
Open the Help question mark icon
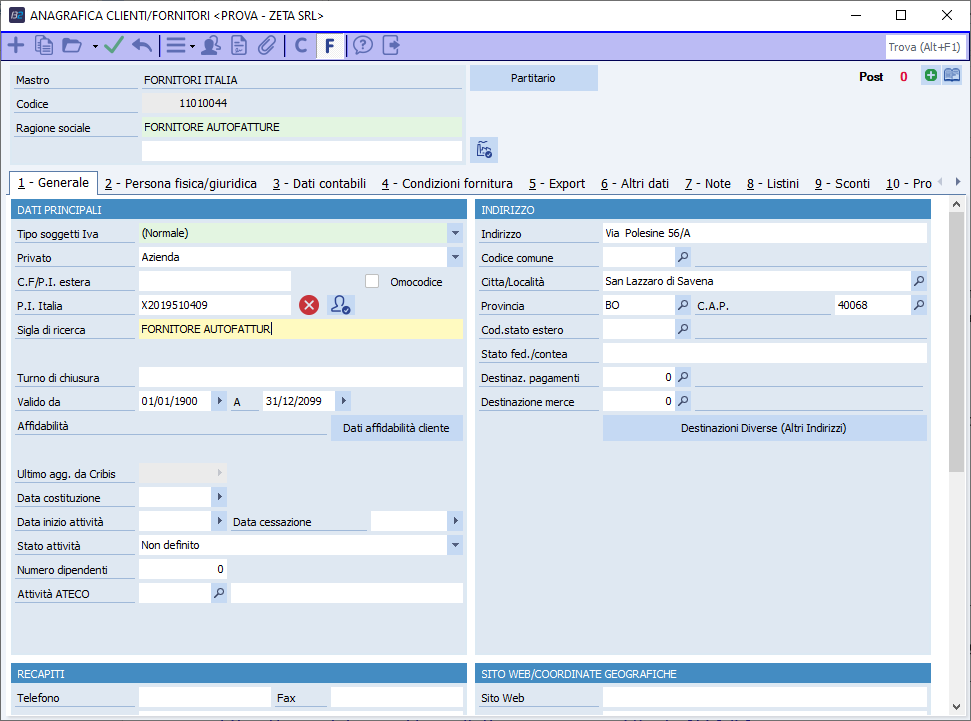point(363,45)
